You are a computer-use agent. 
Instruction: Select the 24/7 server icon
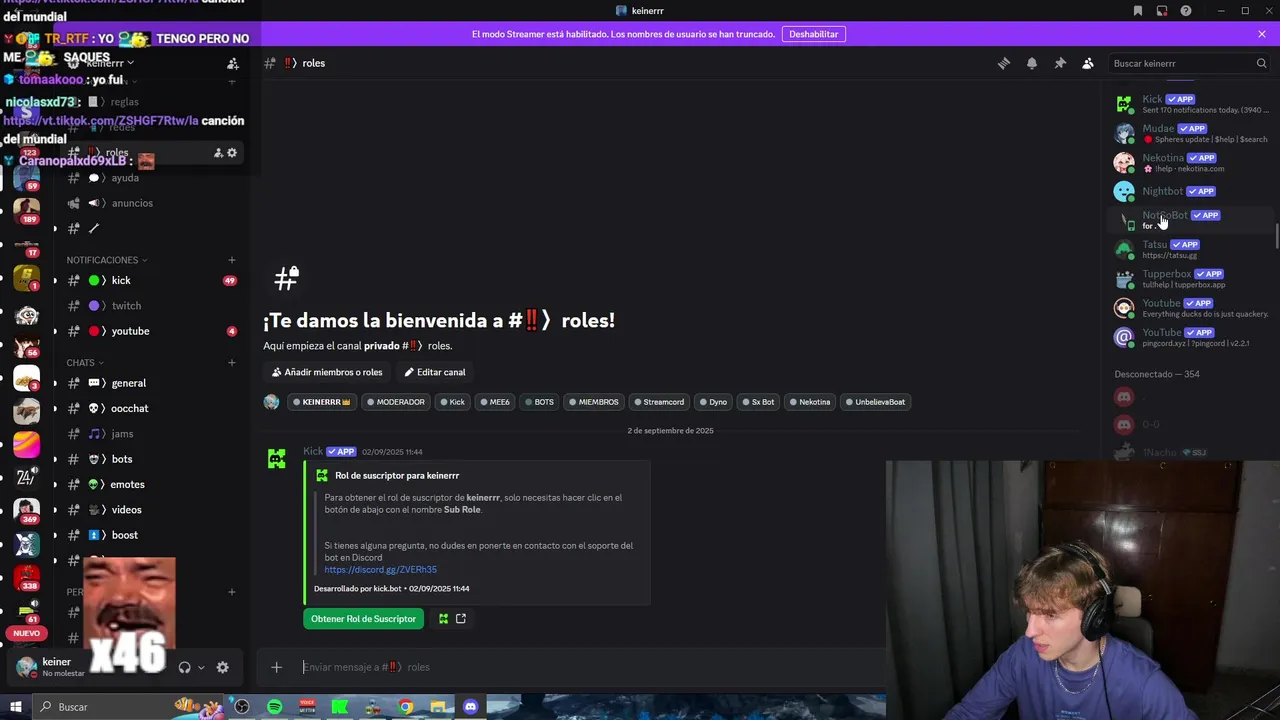tap(27, 477)
